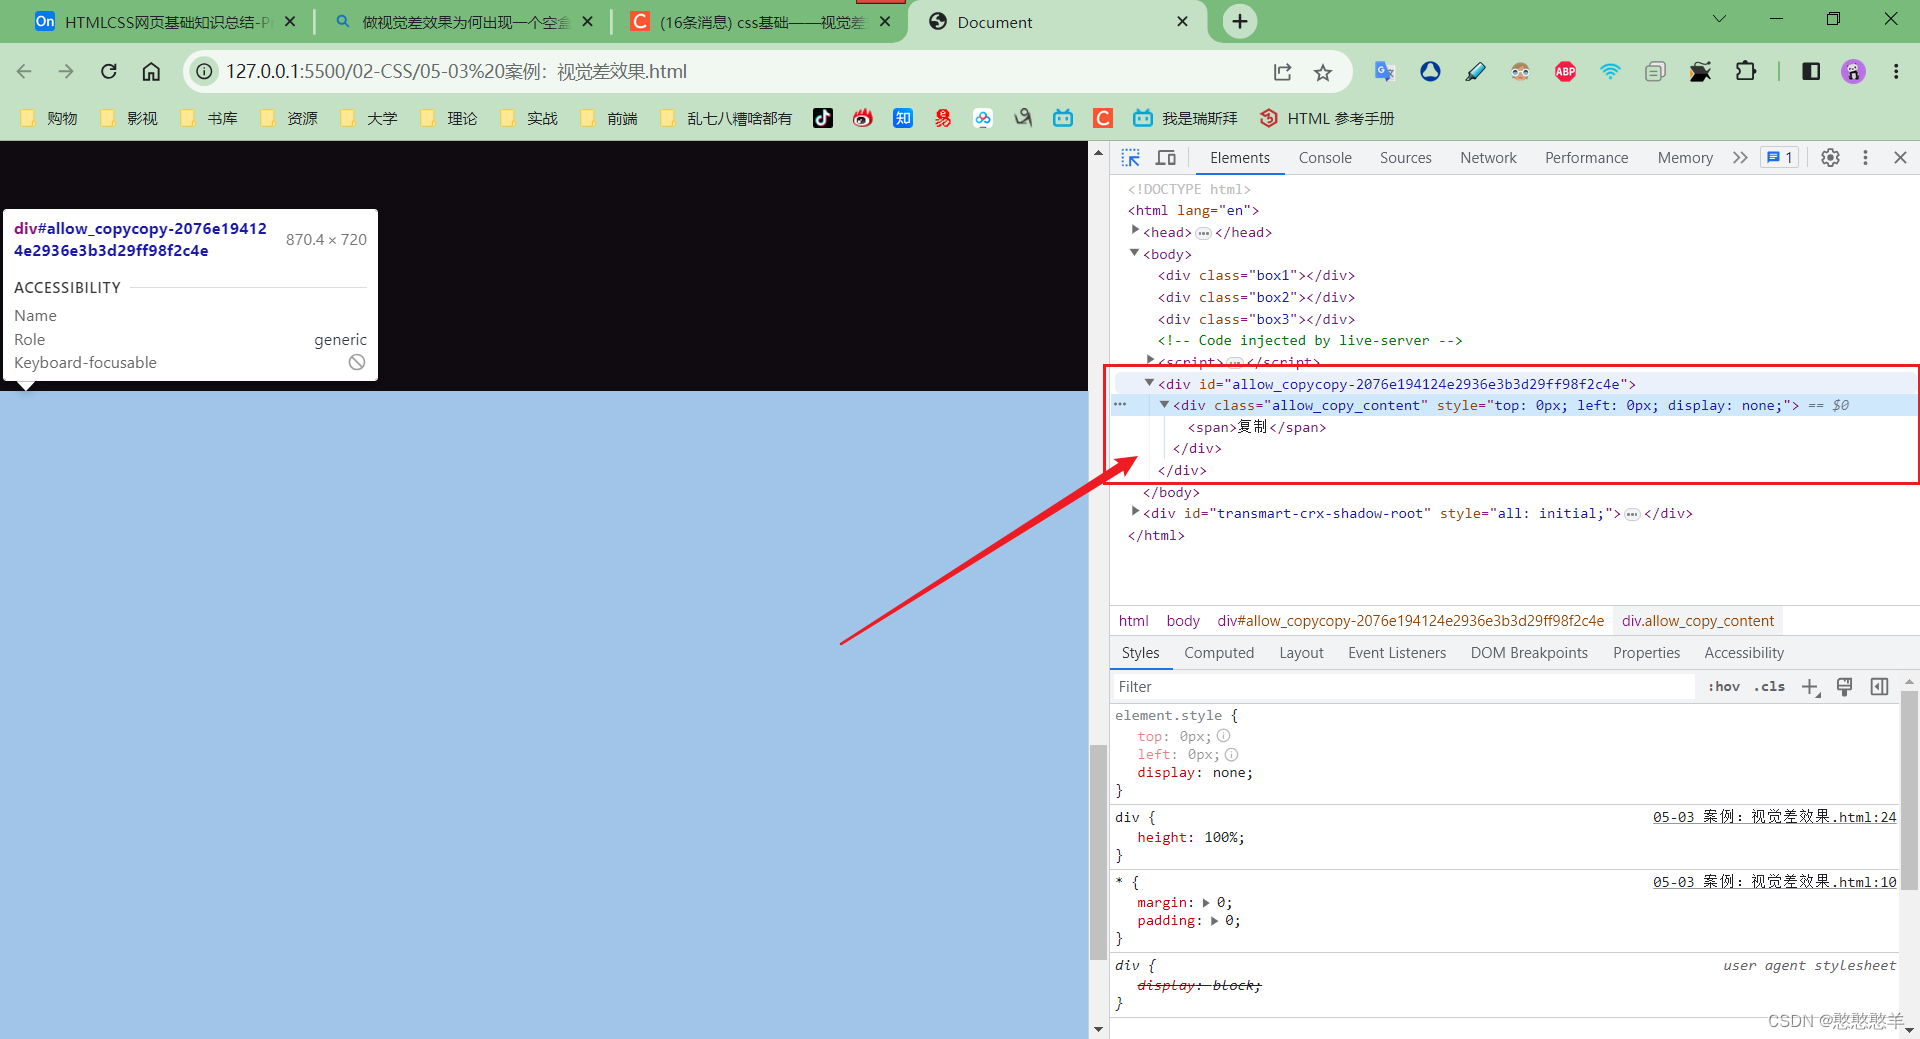Open the Accessibility pane
1920x1039 pixels.
[1743, 653]
